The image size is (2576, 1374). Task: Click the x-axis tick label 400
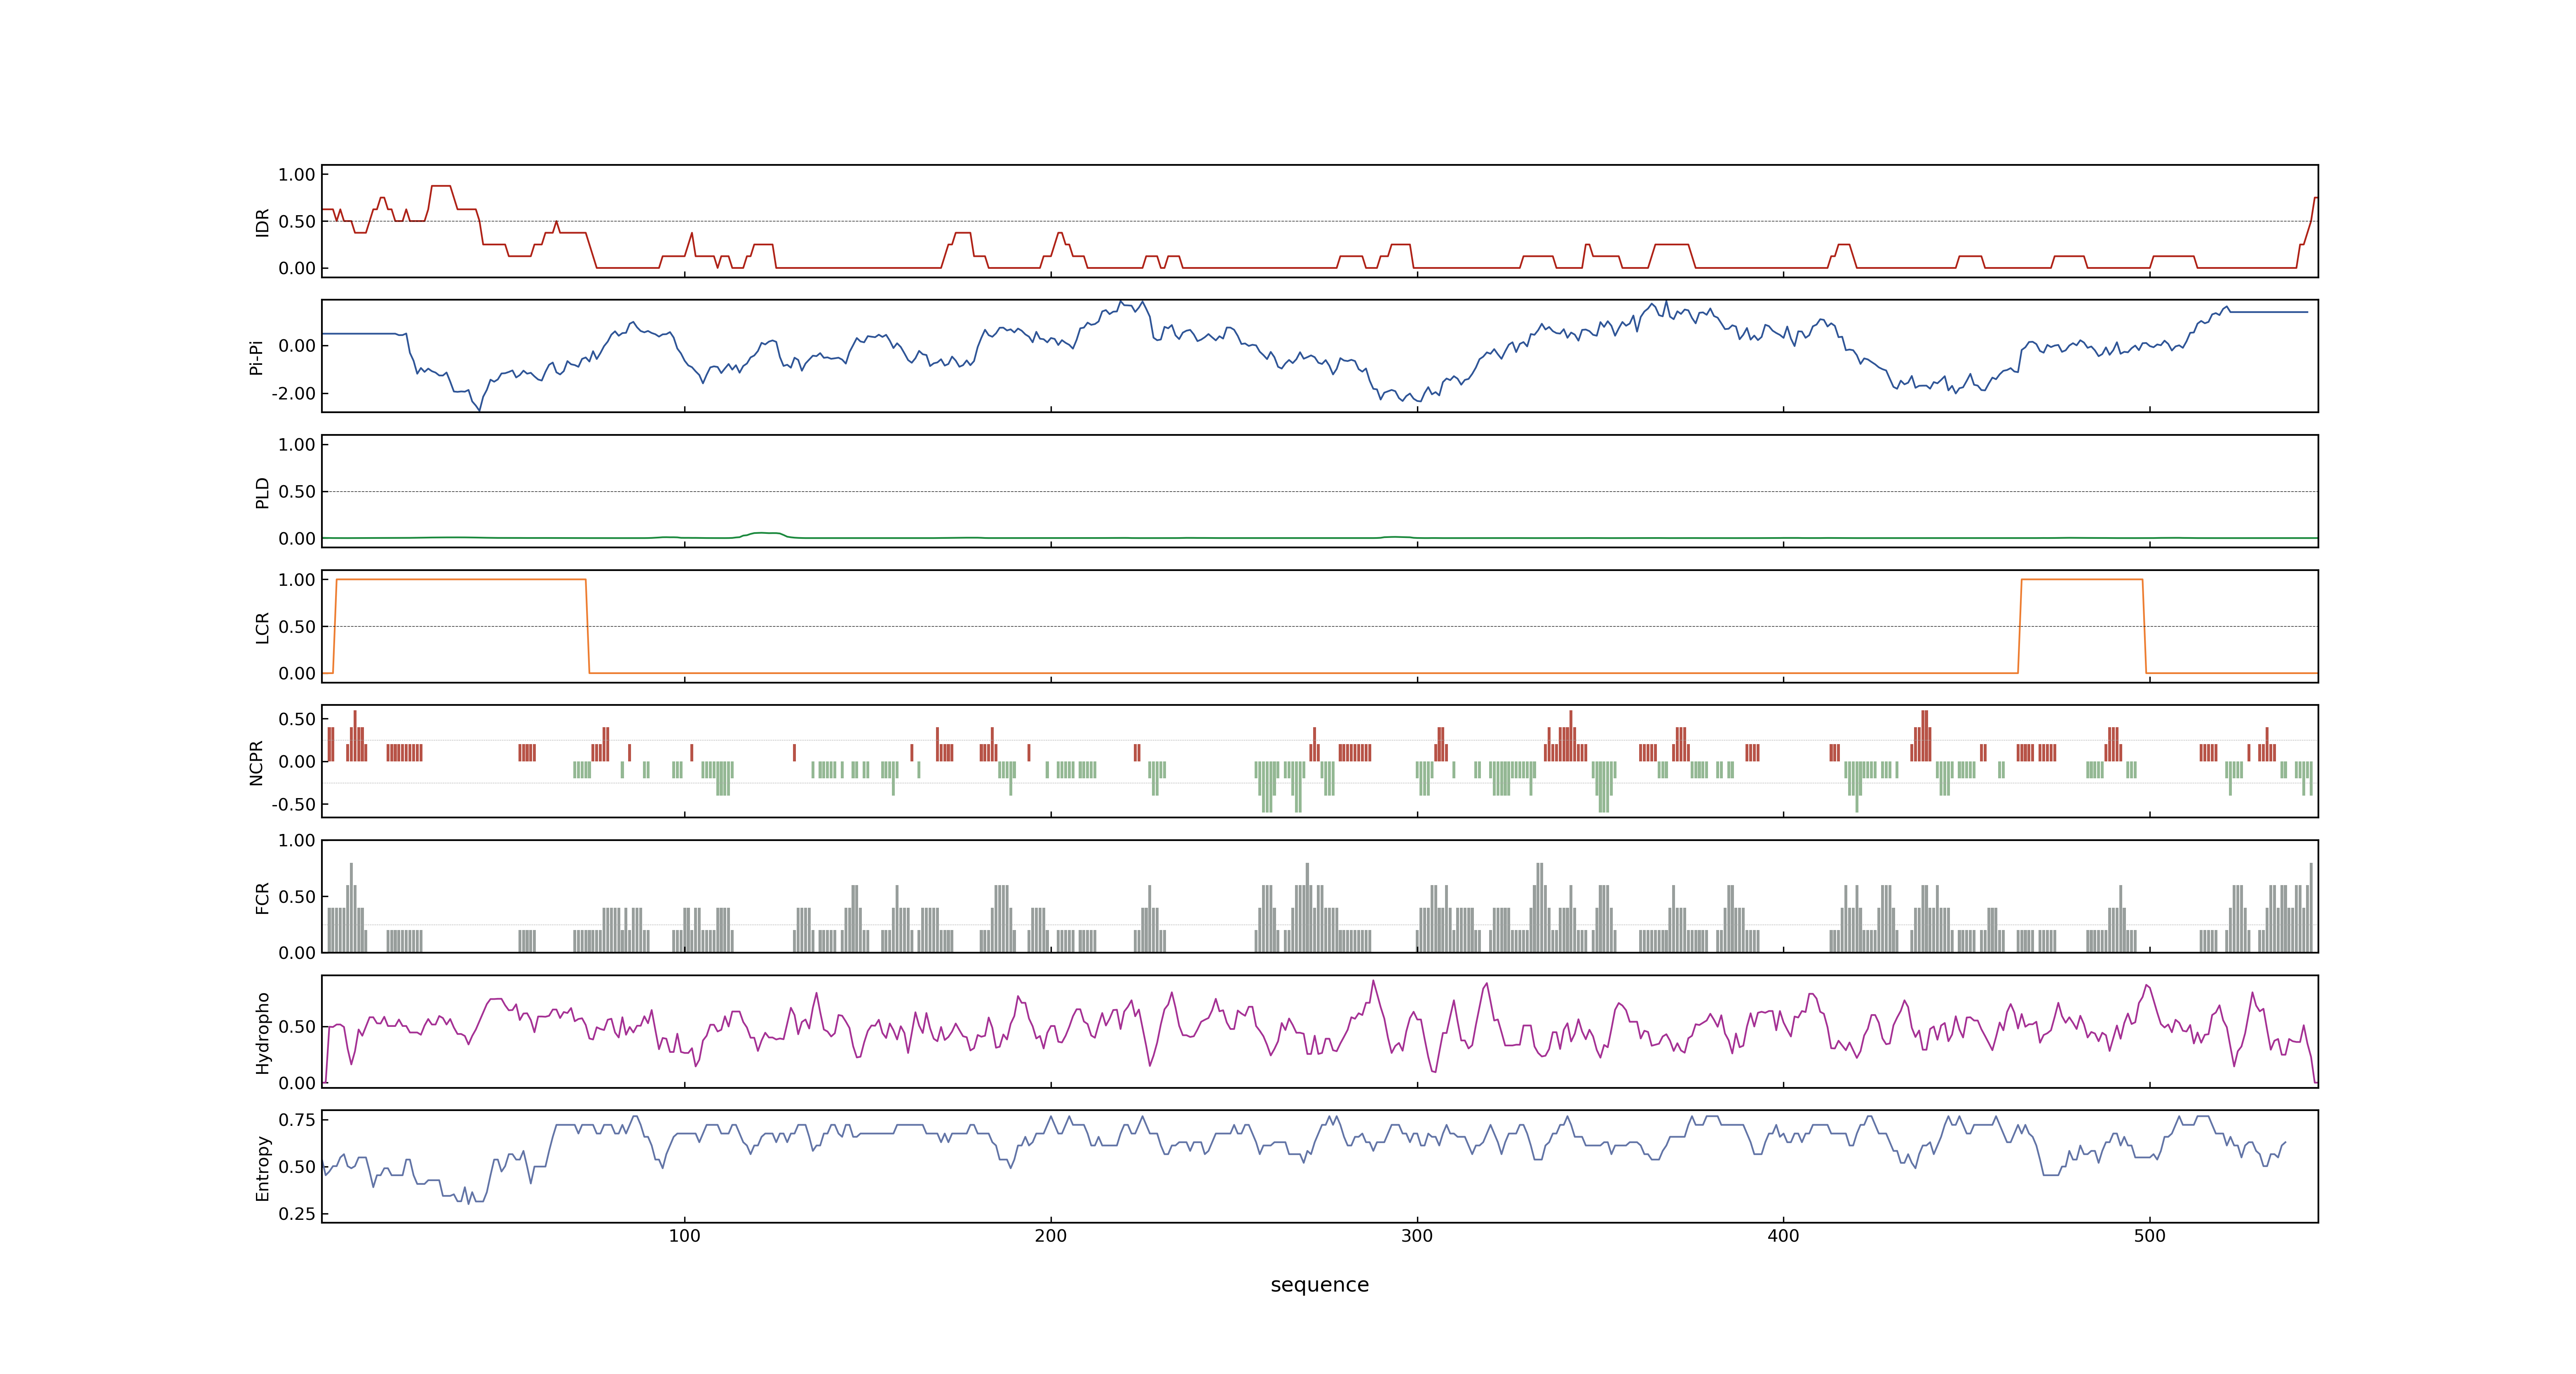pyautogui.click(x=1783, y=1236)
